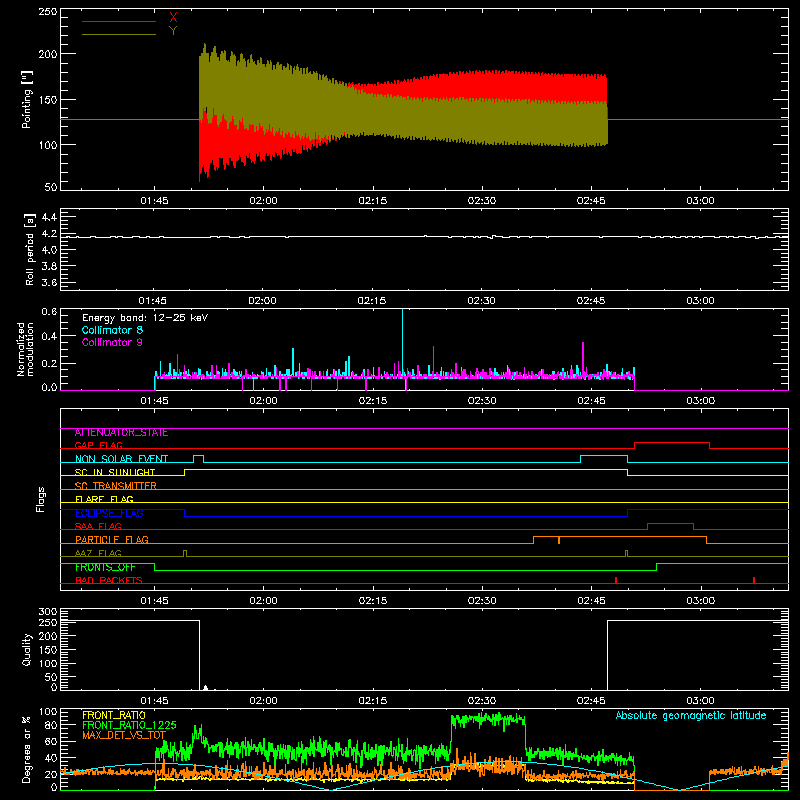
Task: Click the red X legend line sample
Action: point(119,21)
